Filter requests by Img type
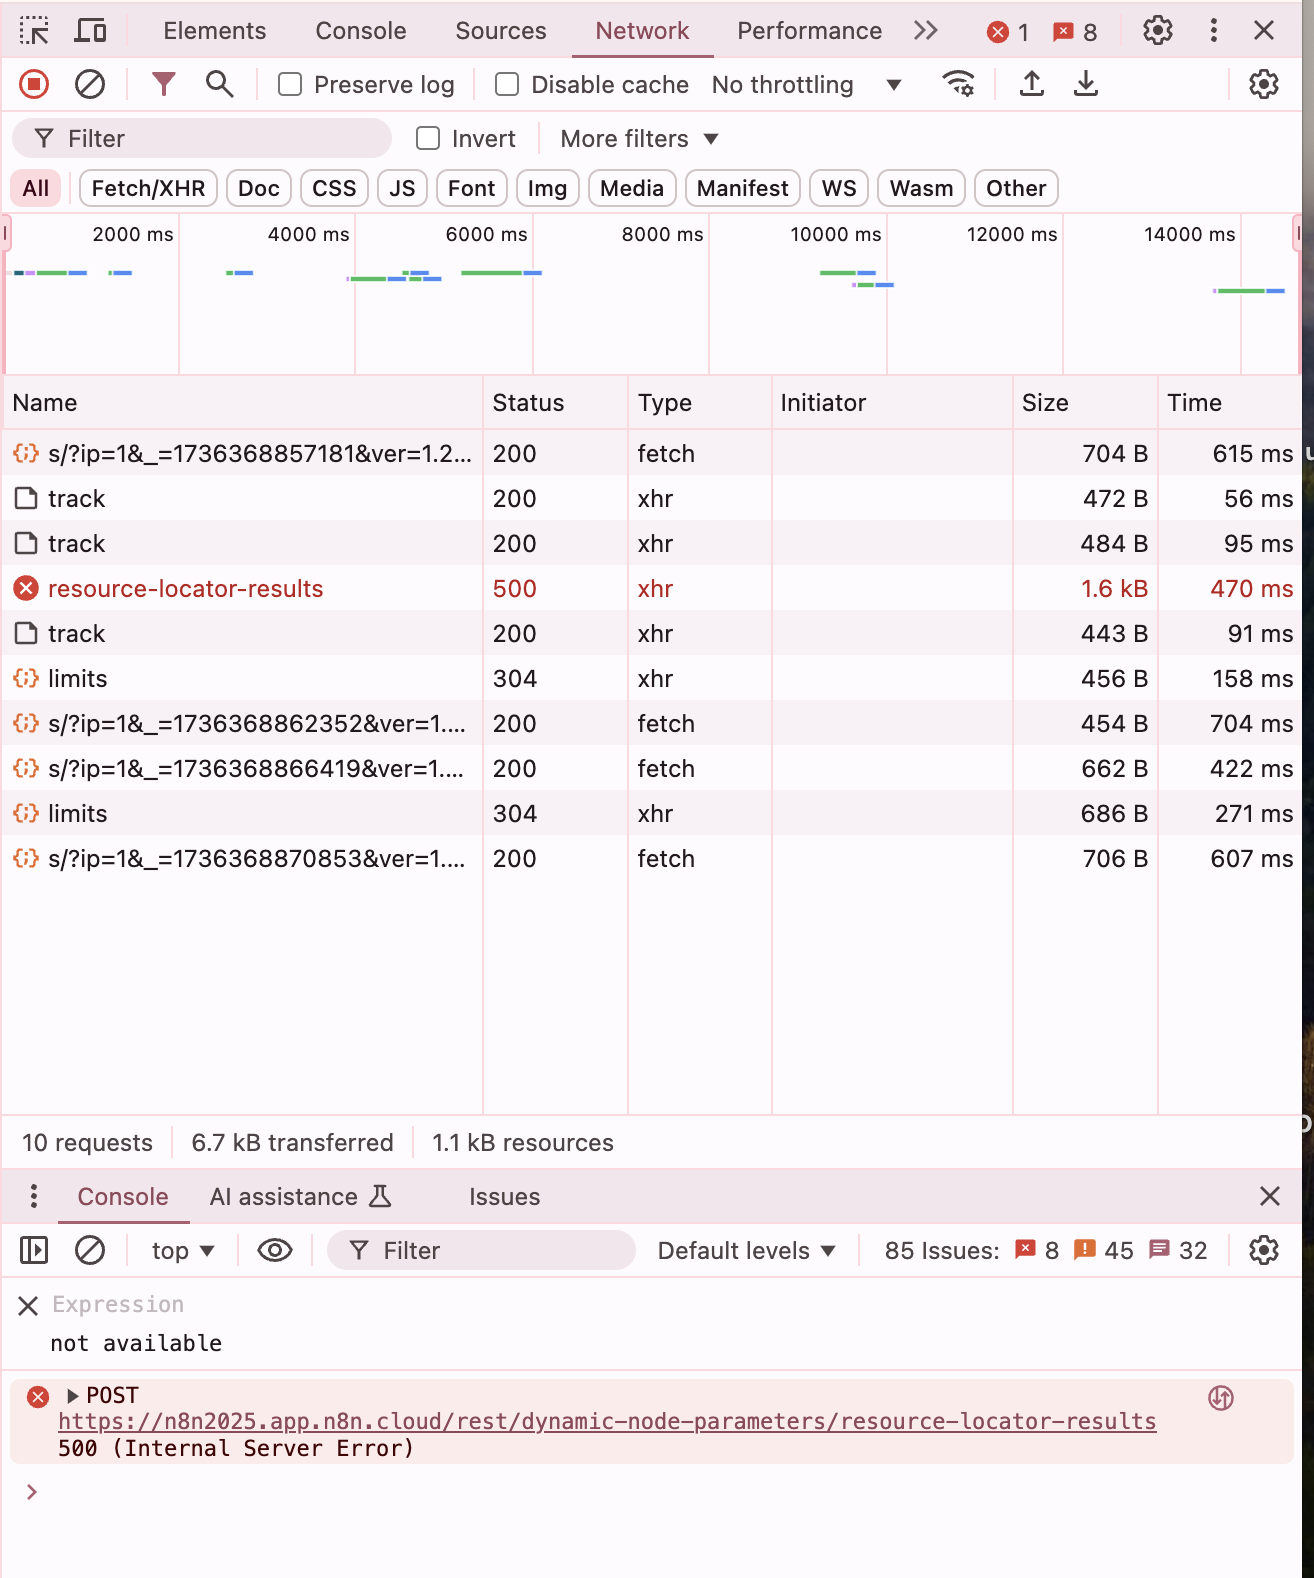The height and width of the screenshot is (1578, 1314). (547, 188)
